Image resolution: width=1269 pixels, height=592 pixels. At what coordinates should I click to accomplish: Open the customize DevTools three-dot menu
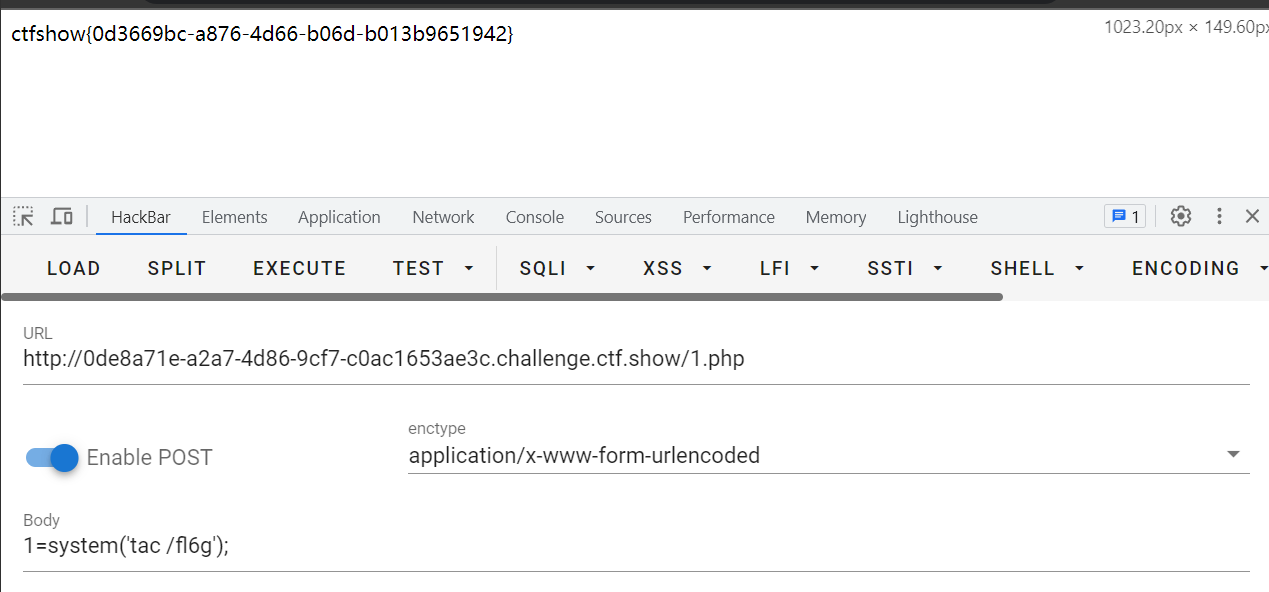[x=1218, y=216]
